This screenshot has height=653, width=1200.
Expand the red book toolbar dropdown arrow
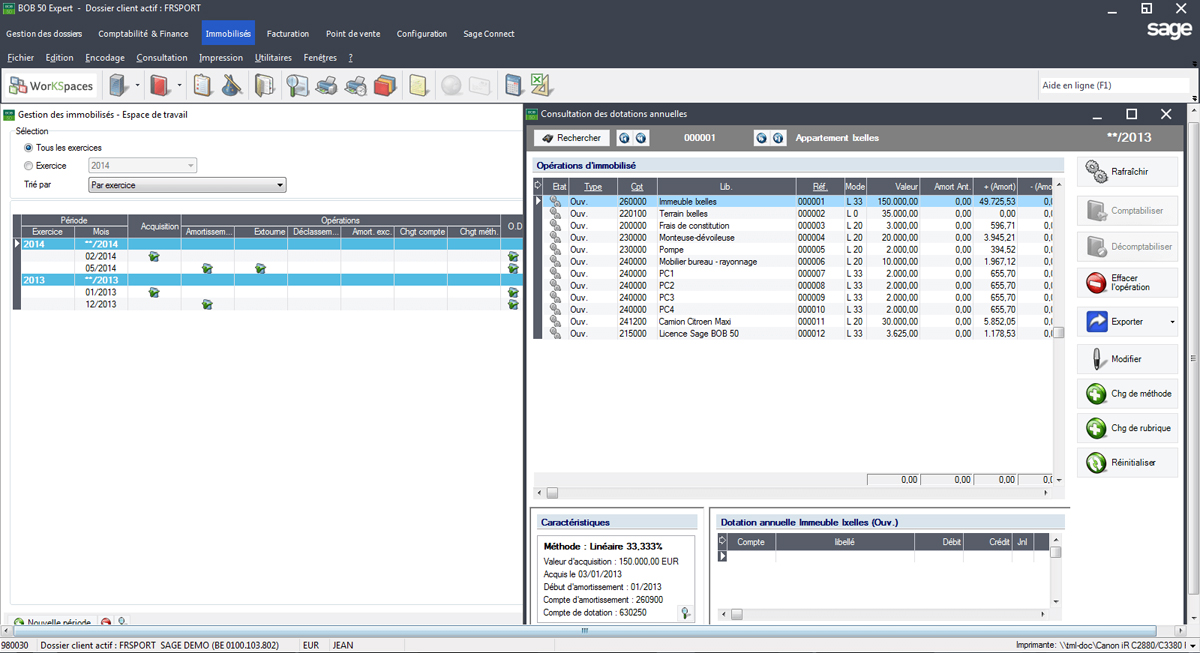pyautogui.click(x=179, y=86)
